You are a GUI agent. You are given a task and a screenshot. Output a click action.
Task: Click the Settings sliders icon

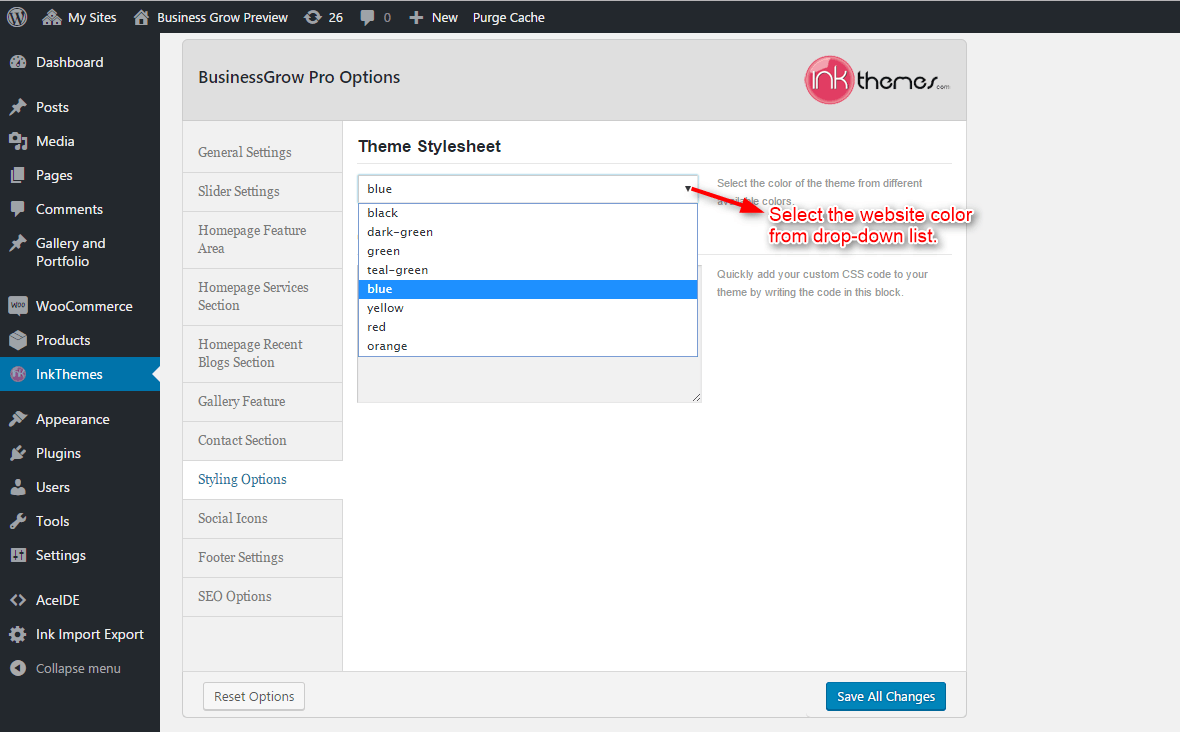(x=18, y=555)
